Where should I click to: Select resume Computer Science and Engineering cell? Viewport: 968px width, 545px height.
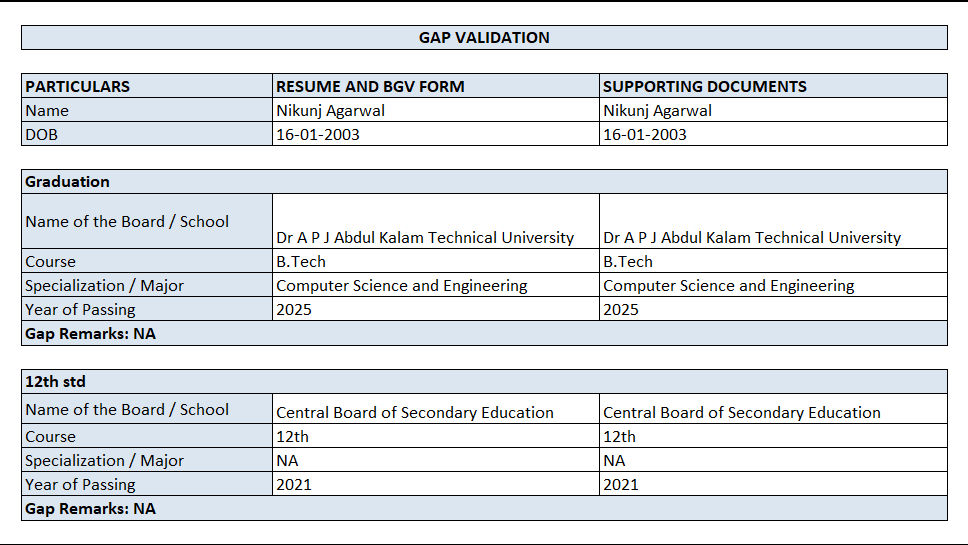(436, 285)
